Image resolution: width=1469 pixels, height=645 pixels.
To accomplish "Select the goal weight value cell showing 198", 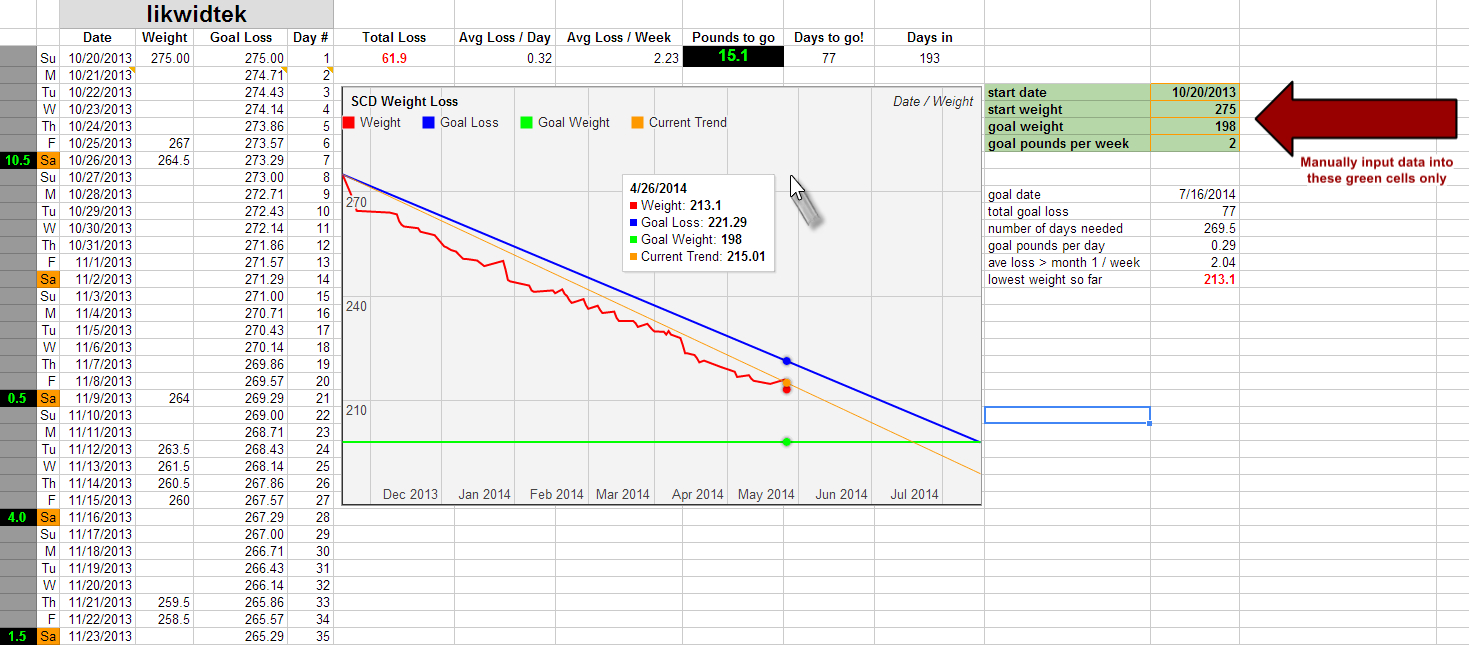I will pyautogui.click(x=1194, y=127).
